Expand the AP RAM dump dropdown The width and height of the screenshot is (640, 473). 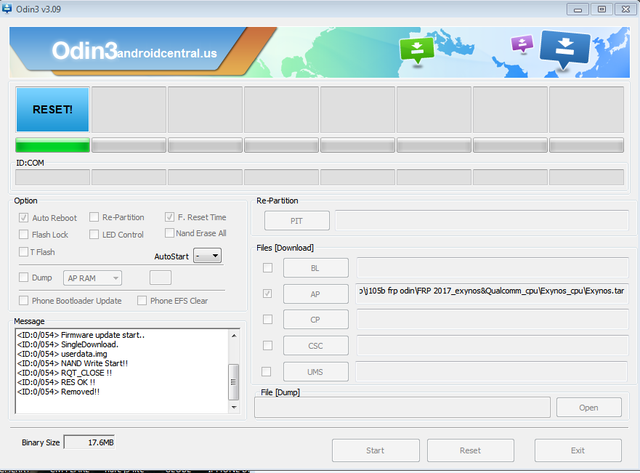tap(92, 278)
